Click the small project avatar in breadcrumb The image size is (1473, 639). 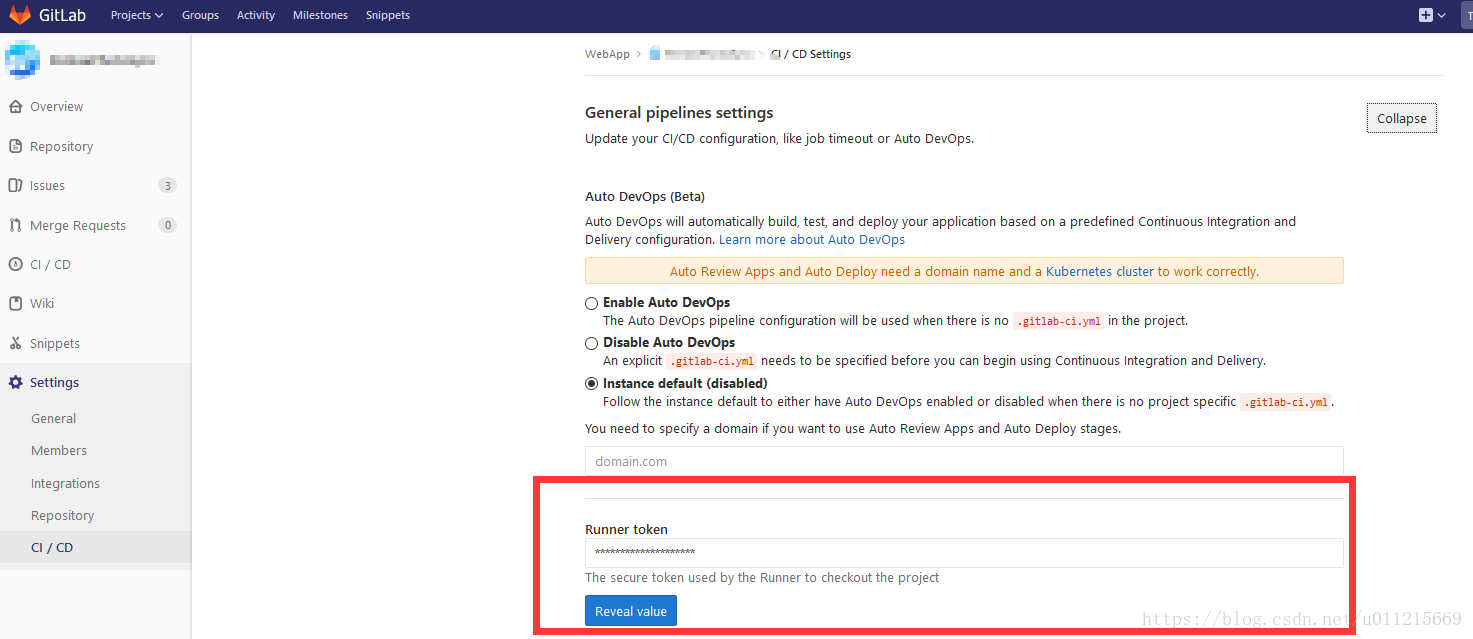pyautogui.click(x=655, y=54)
